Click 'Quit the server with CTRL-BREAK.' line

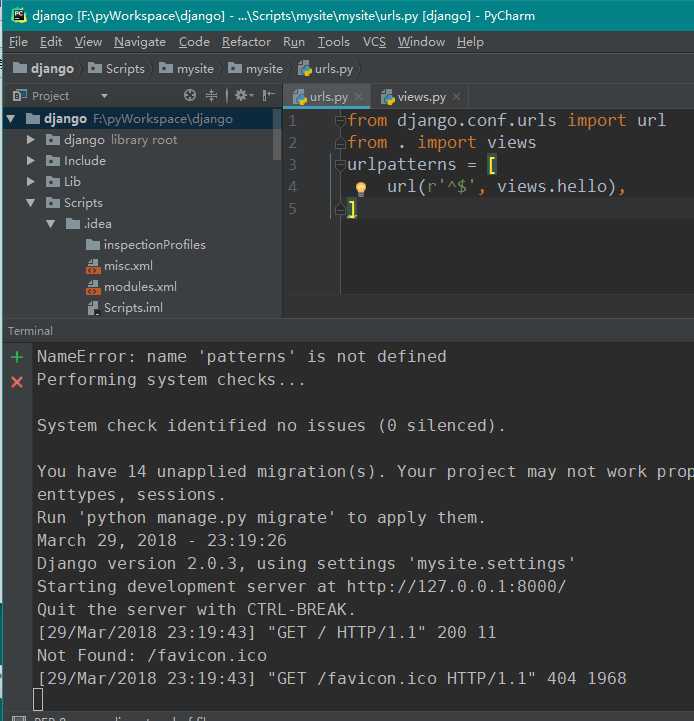click(x=196, y=610)
